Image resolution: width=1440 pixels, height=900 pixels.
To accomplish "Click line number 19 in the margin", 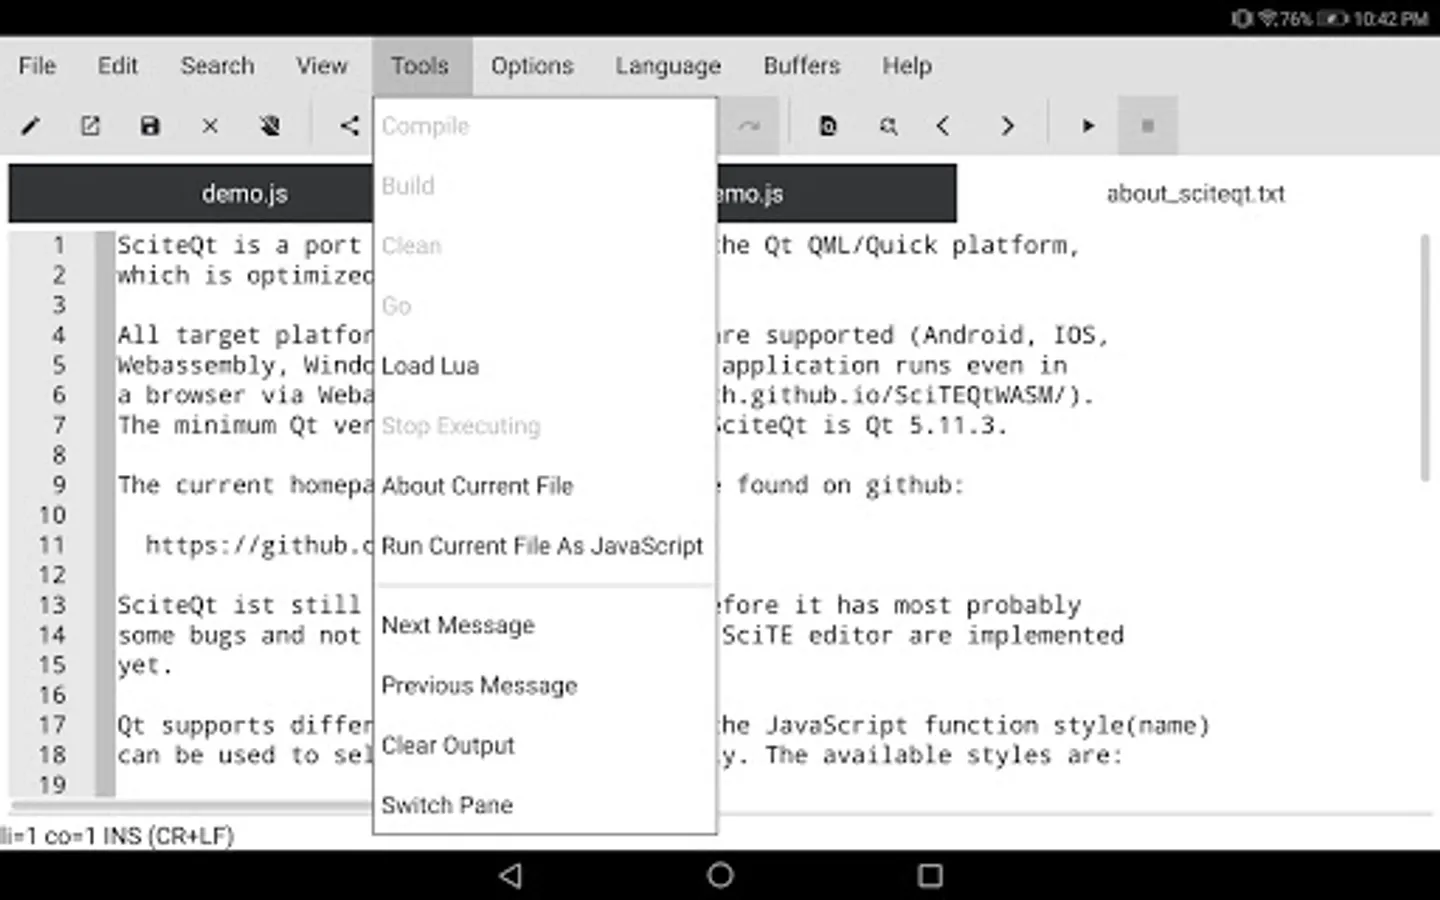I will click(x=52, y=785).
